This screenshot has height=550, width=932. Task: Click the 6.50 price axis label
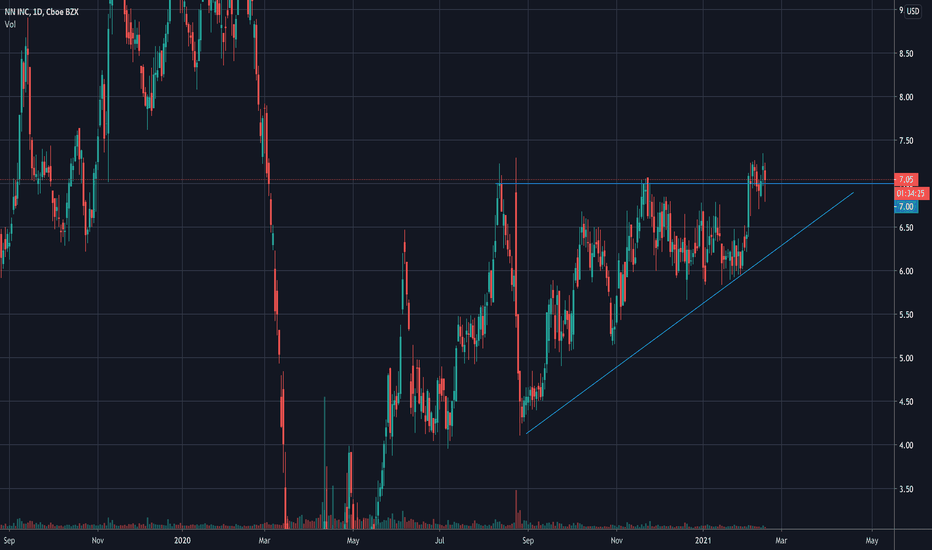[x=906, y=228]
